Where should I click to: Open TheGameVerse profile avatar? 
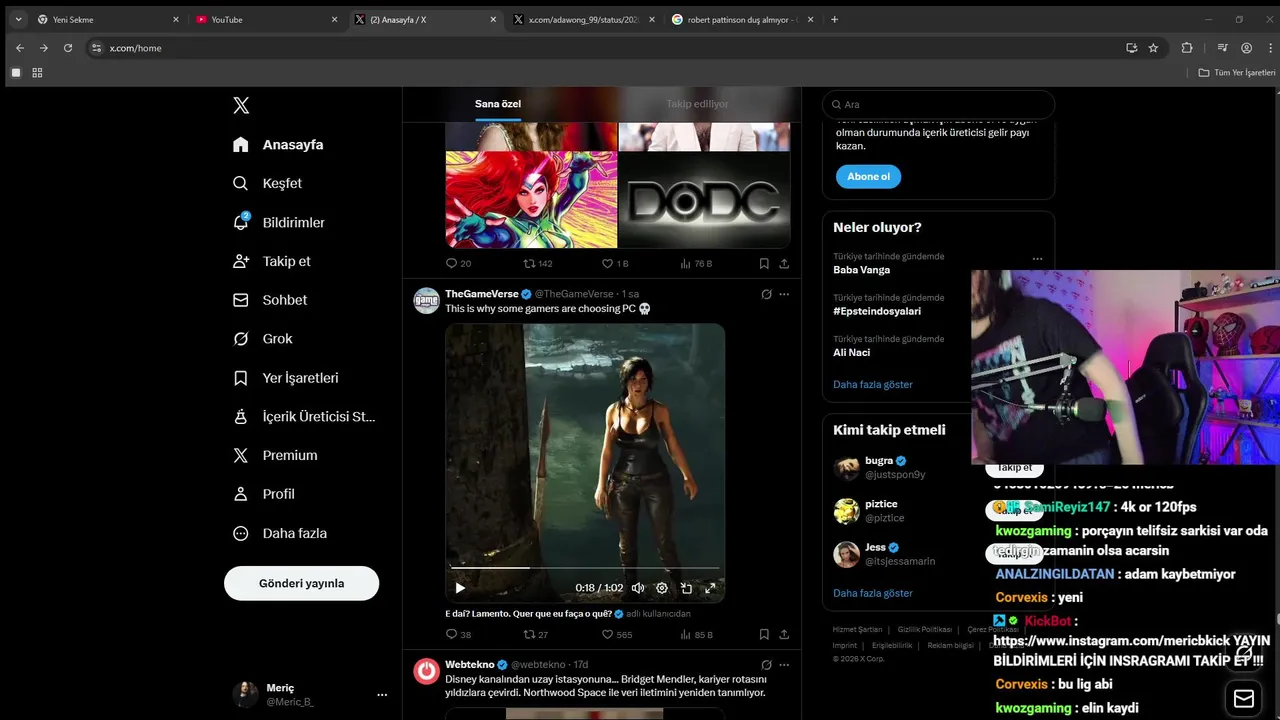[x=427, y=301]
